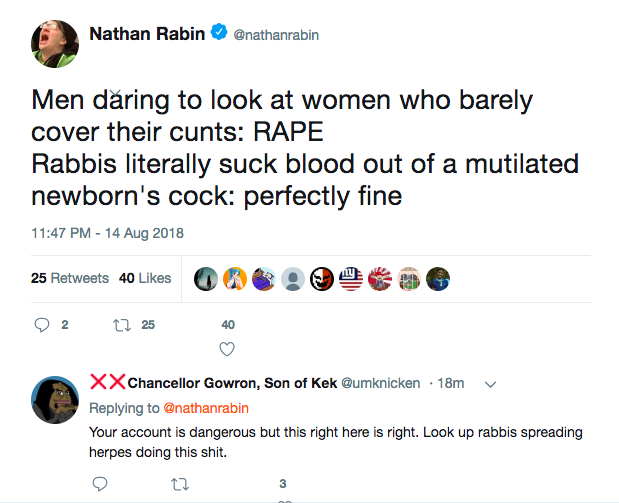Click Chancellor Gowron's frog avatar
Image resolution: width=619 pixels, height=503 pixels.
(53, 402)
